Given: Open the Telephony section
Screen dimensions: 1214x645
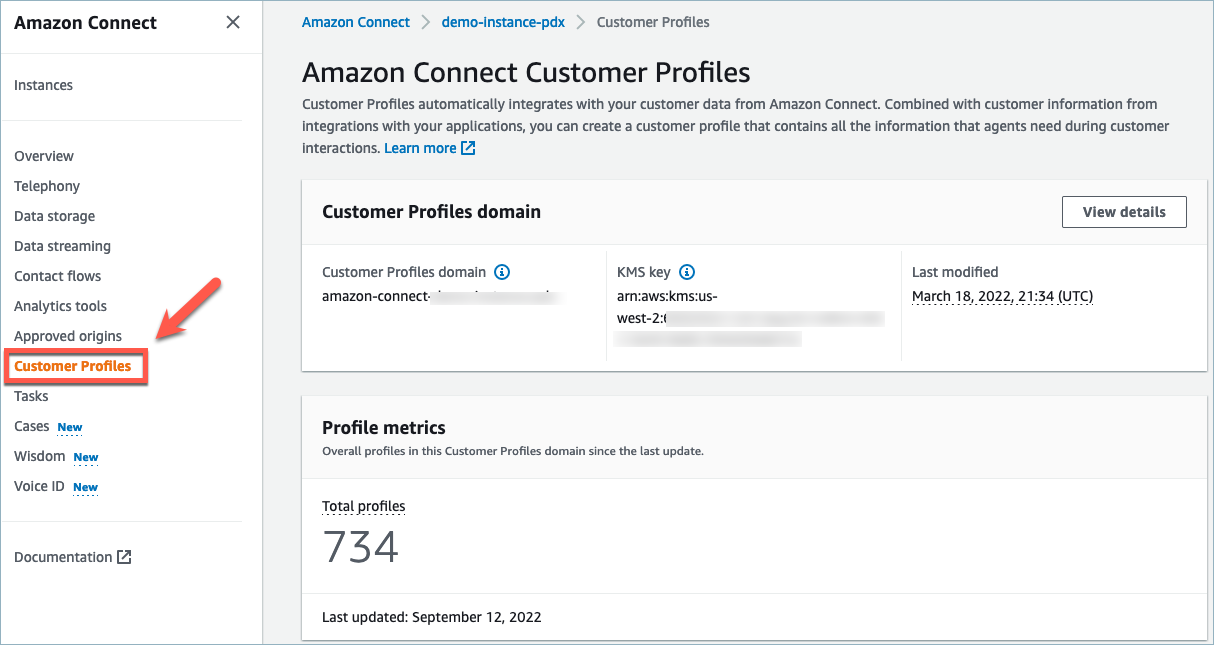Looking at the screenshot, I should tap(47, 186).
